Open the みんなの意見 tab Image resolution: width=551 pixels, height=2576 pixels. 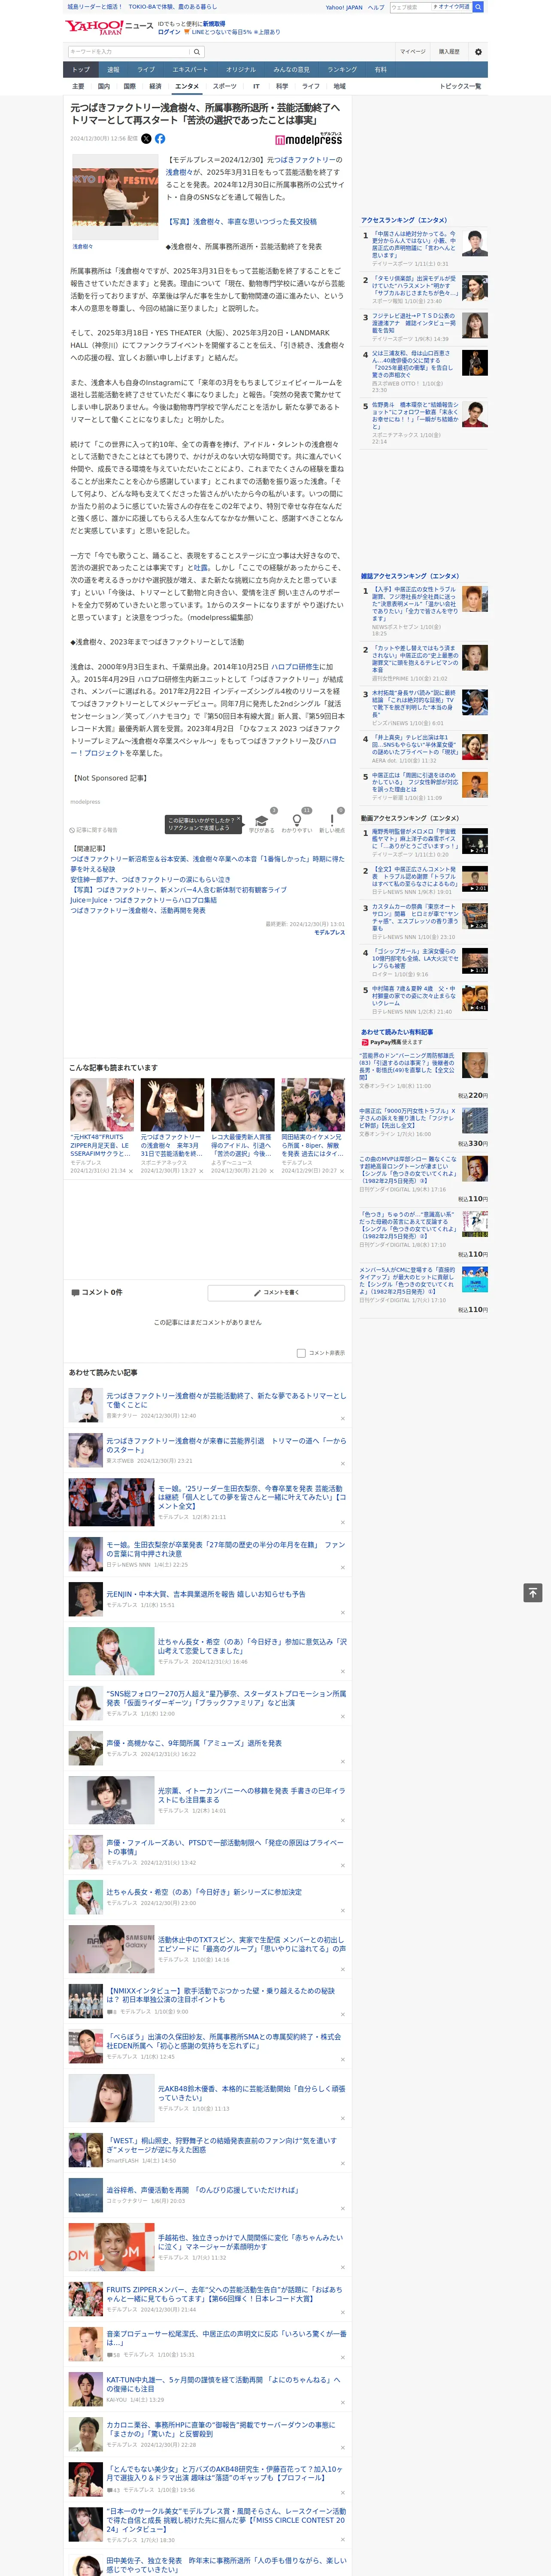[x=292, y=70]
